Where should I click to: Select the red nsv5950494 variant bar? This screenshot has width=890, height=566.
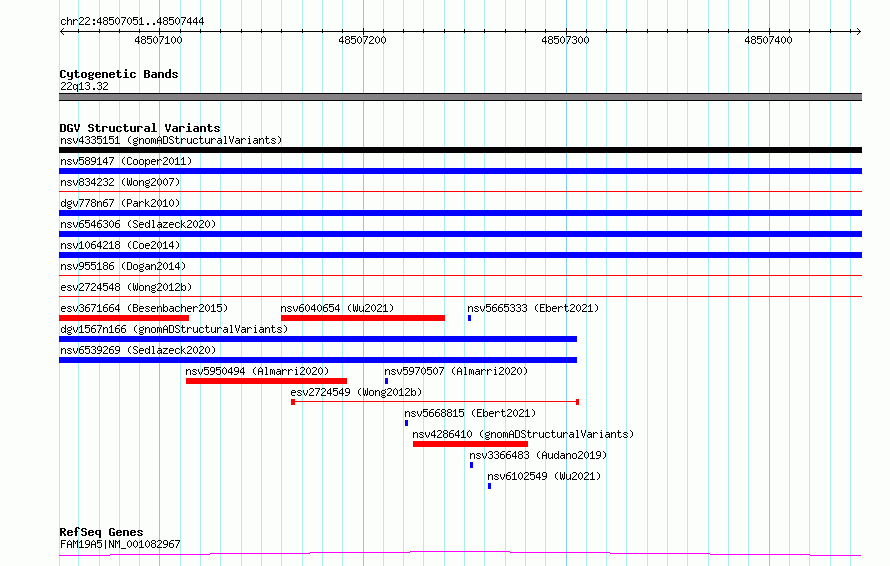click(266, 381)
